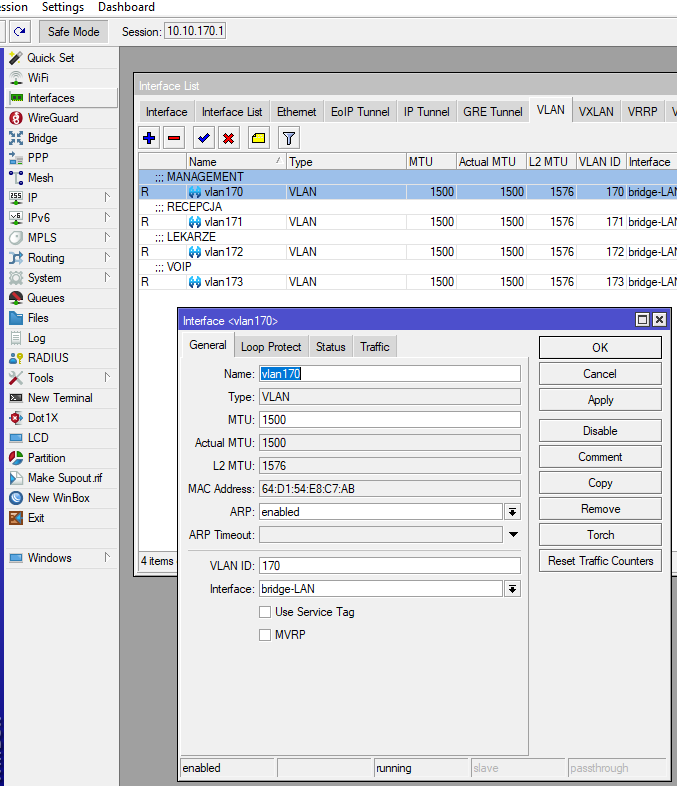Click the Torch button
This screenshot has height=786, width=677.
pyautogui.click(x=600, y=535)
